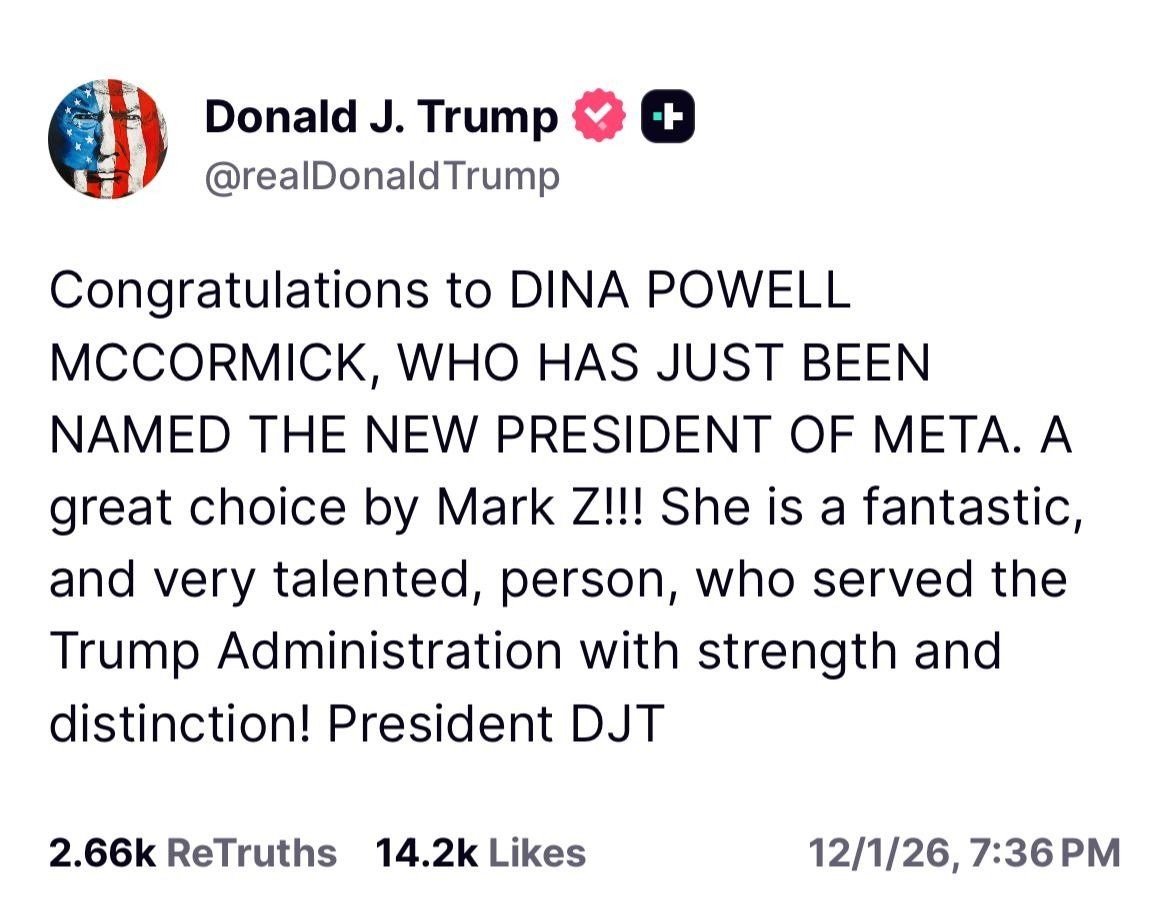1170x899 pixels.
Task: View the 2.66k ReTruths count
Action: click(x=101, y=853)
